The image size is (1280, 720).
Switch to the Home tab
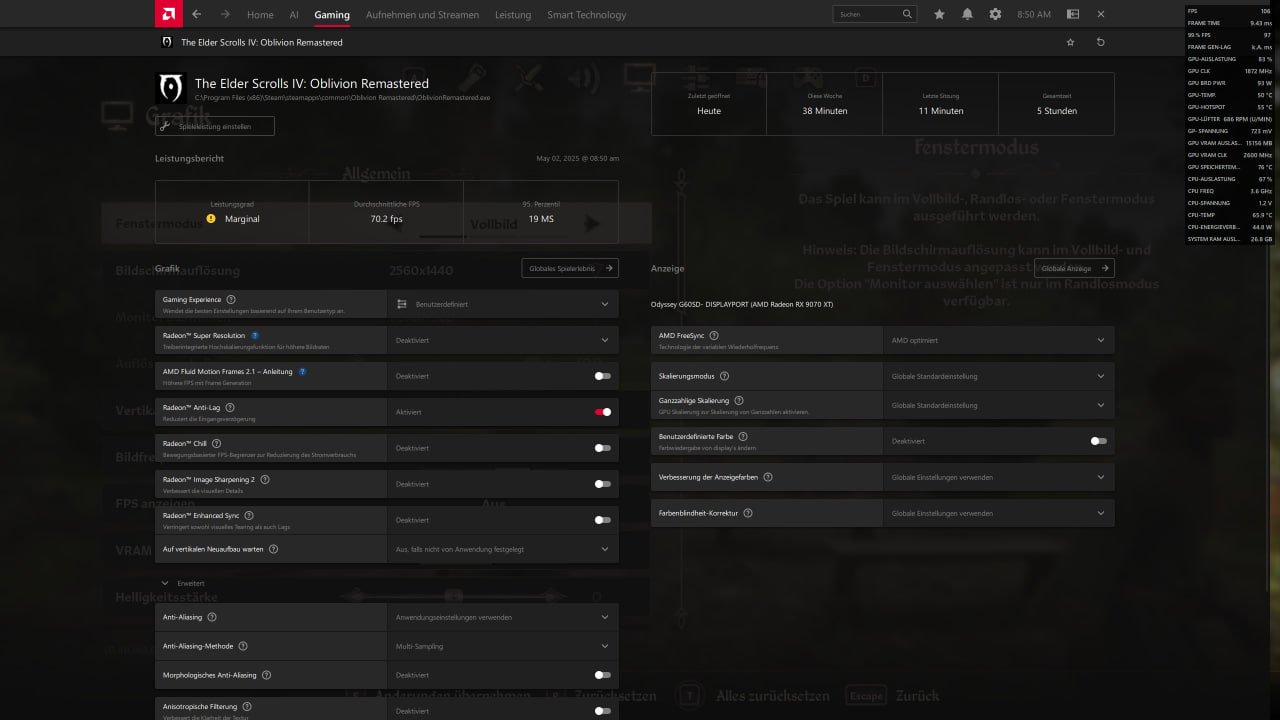260,15
